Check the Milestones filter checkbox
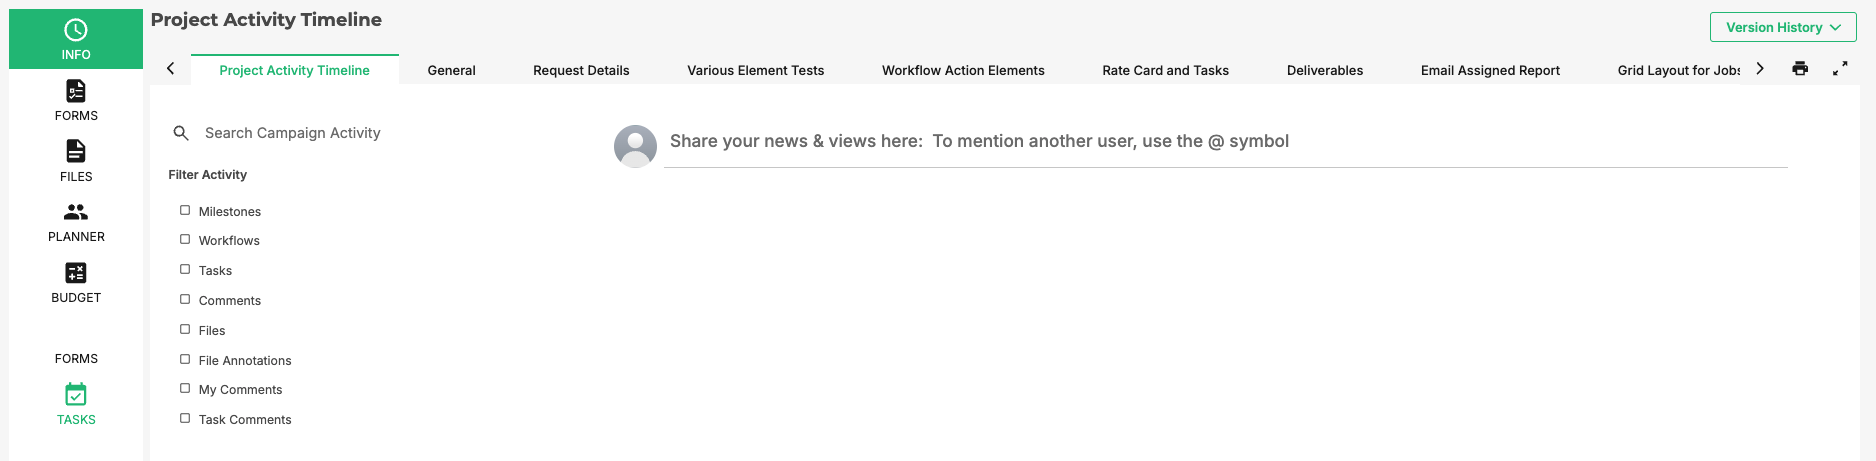1876x461 pixels. (x=185, y=210)
